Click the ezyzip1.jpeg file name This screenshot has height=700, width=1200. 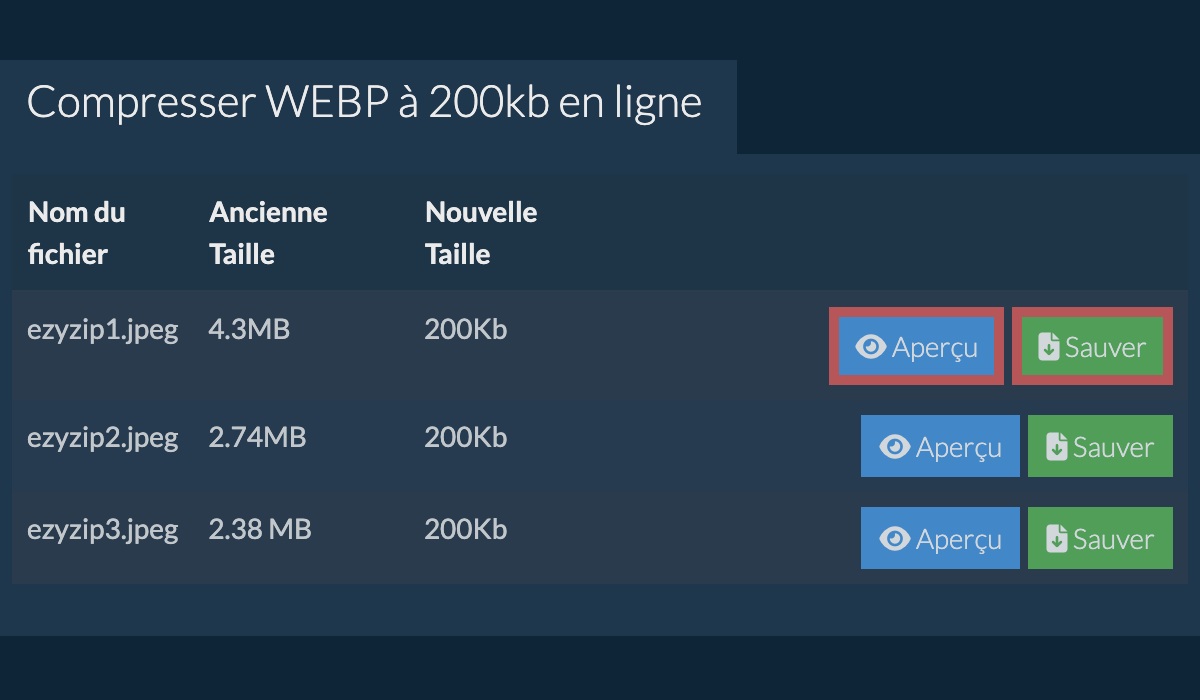point(103,330)
